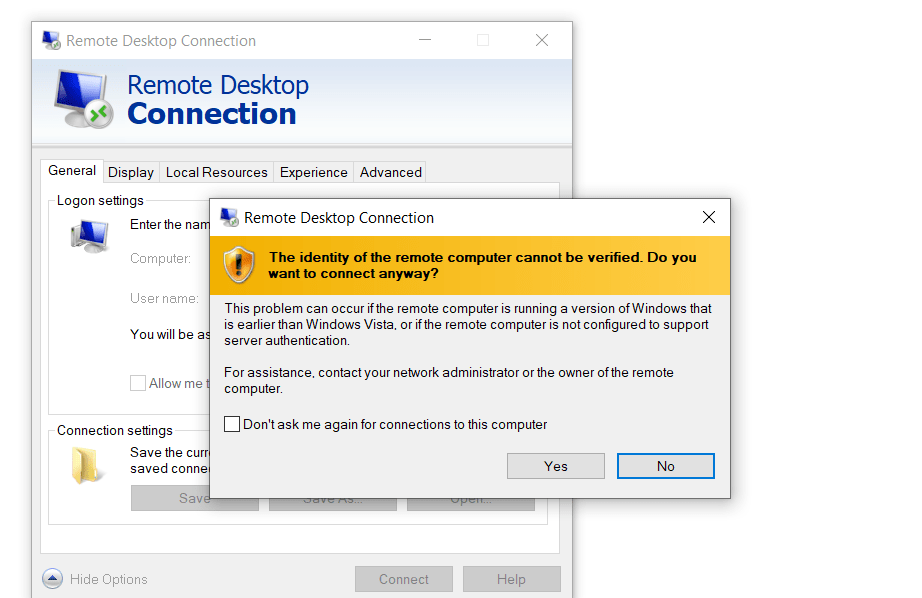922x598 pixels.
Task: Click the "Computer:" label in Logon settings
Action: [161, 259]
